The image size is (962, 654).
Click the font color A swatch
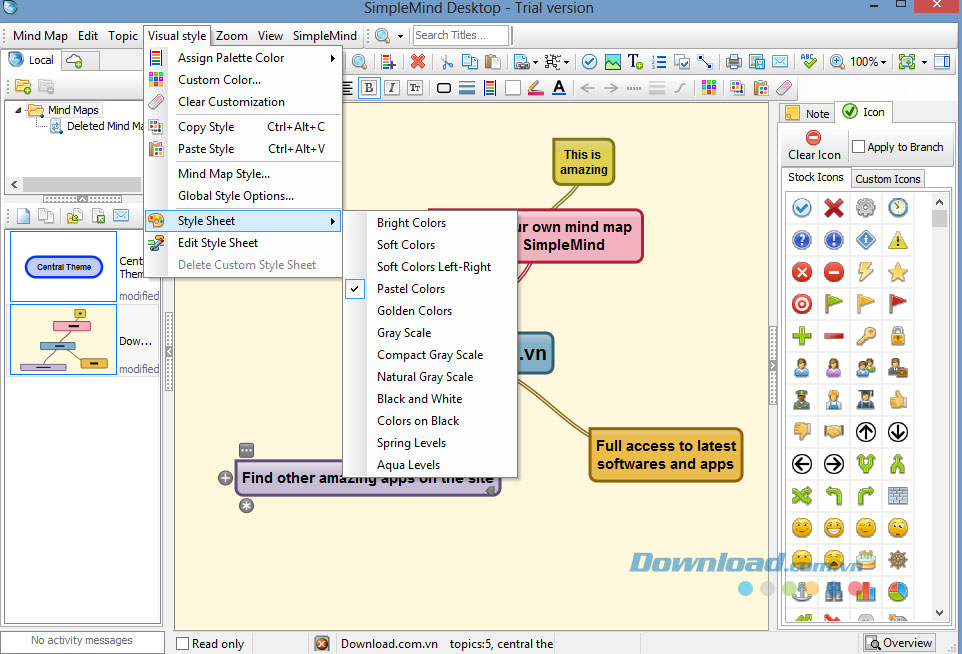[x=559, y=88]
